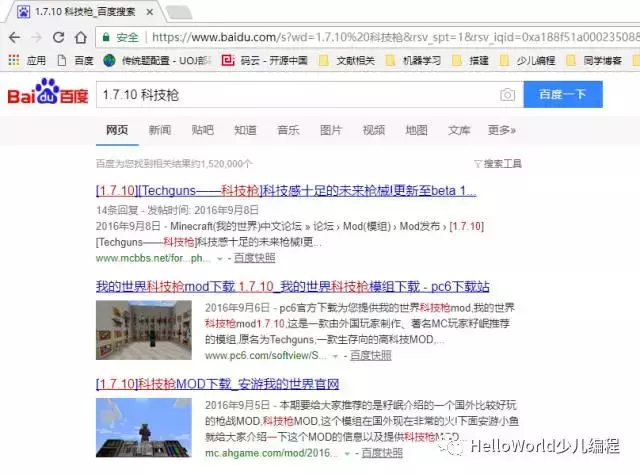Open the 少儿编程 bookmark folder

point(528,61)
